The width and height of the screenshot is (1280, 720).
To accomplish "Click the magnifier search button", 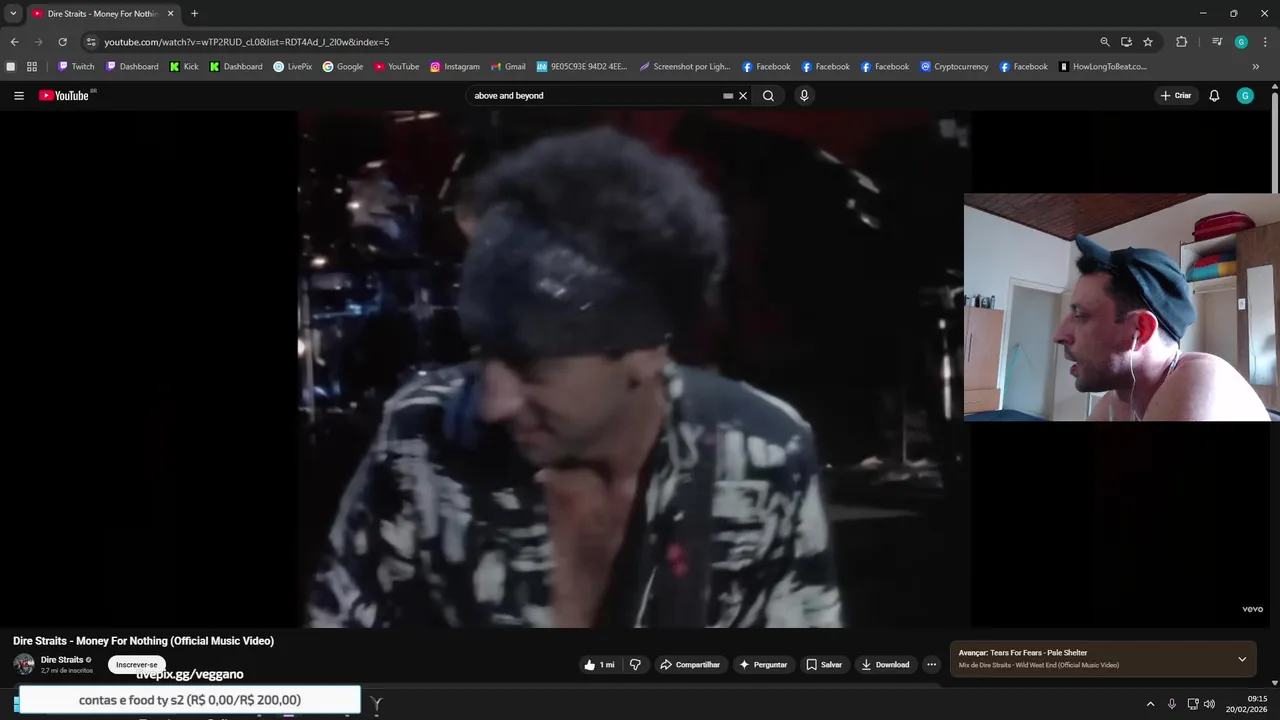I will 768,96.
